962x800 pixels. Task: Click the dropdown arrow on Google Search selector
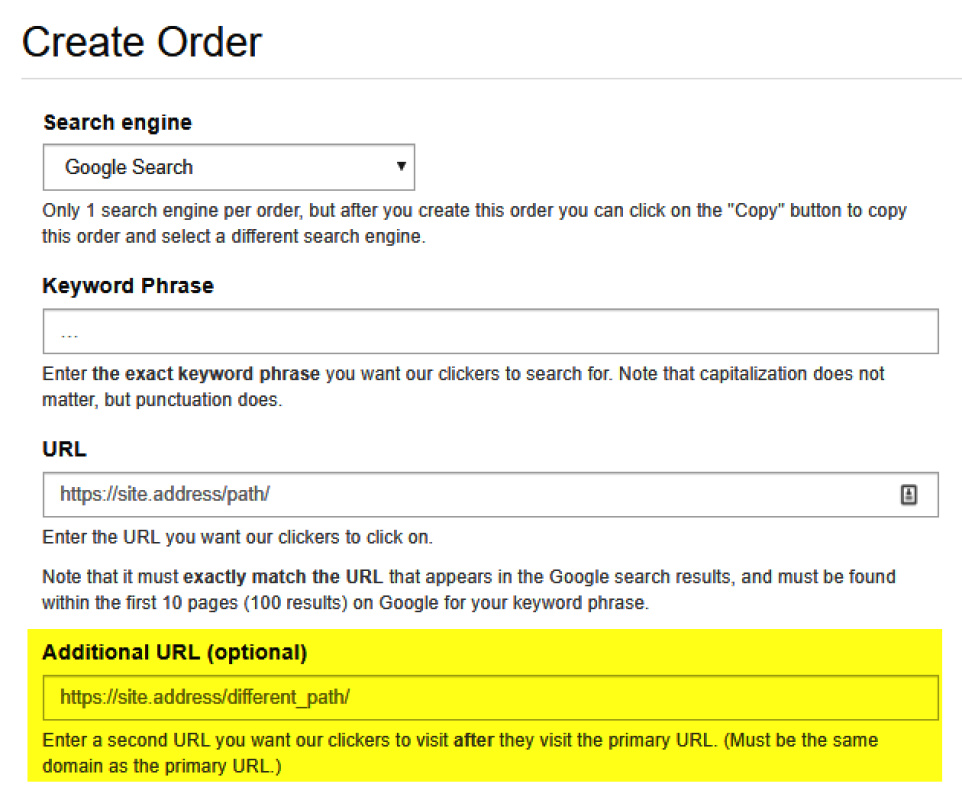click(x=402, y=167)
